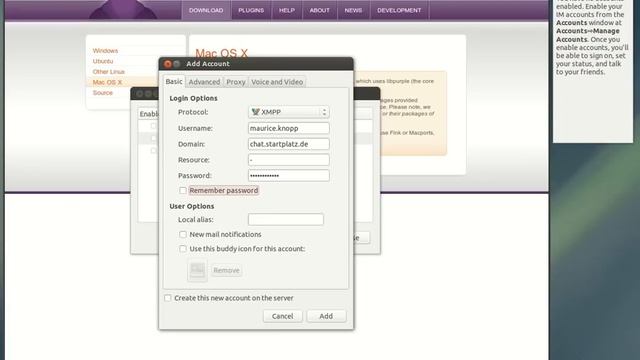Image resolution: width=640 pixels, height=360 pixels.
Task: Click the Local alias input field
Action: [x=286, y=219]
